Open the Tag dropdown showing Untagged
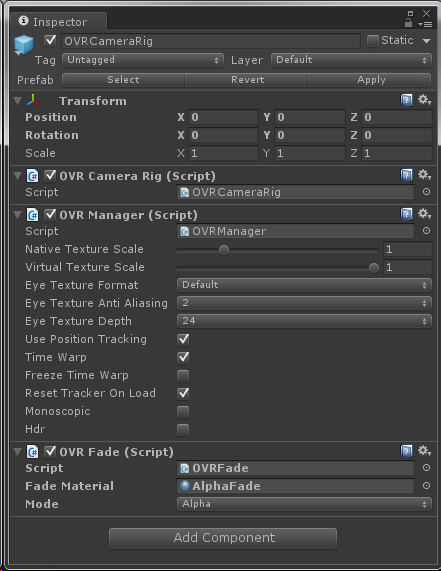 pos(142,60)
